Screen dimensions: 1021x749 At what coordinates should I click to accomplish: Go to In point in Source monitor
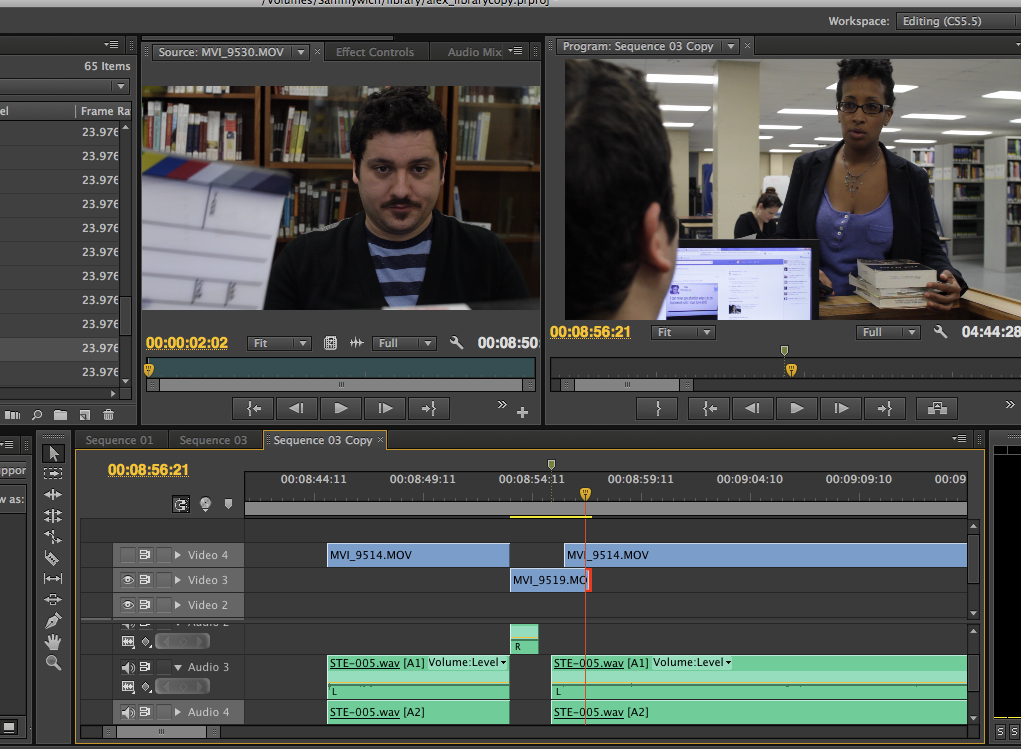[x=254, y=408]
